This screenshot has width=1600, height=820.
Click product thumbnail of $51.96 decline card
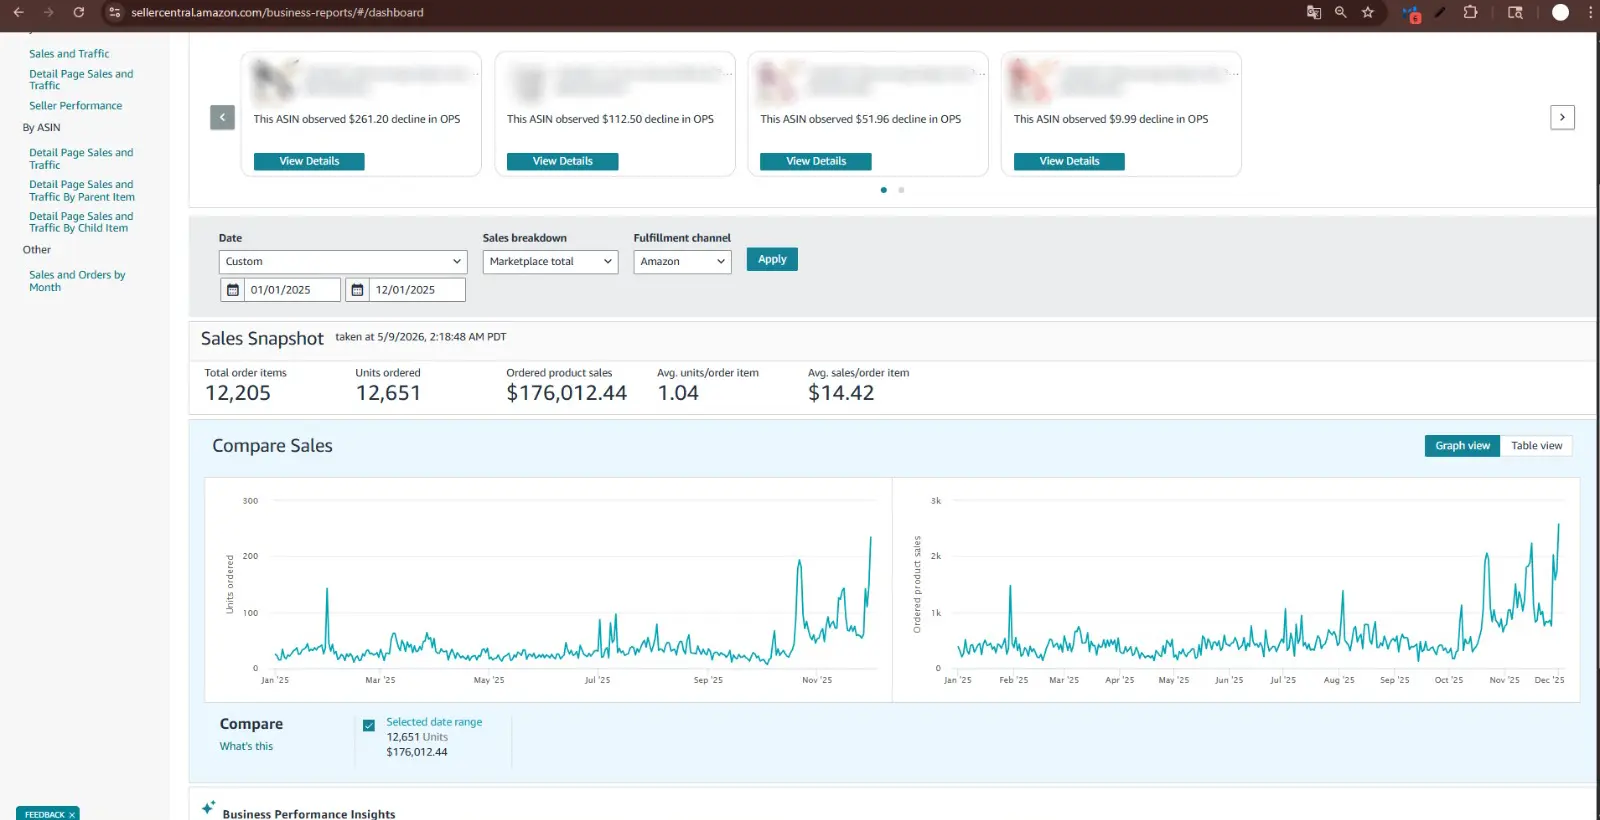pos(780,80)
